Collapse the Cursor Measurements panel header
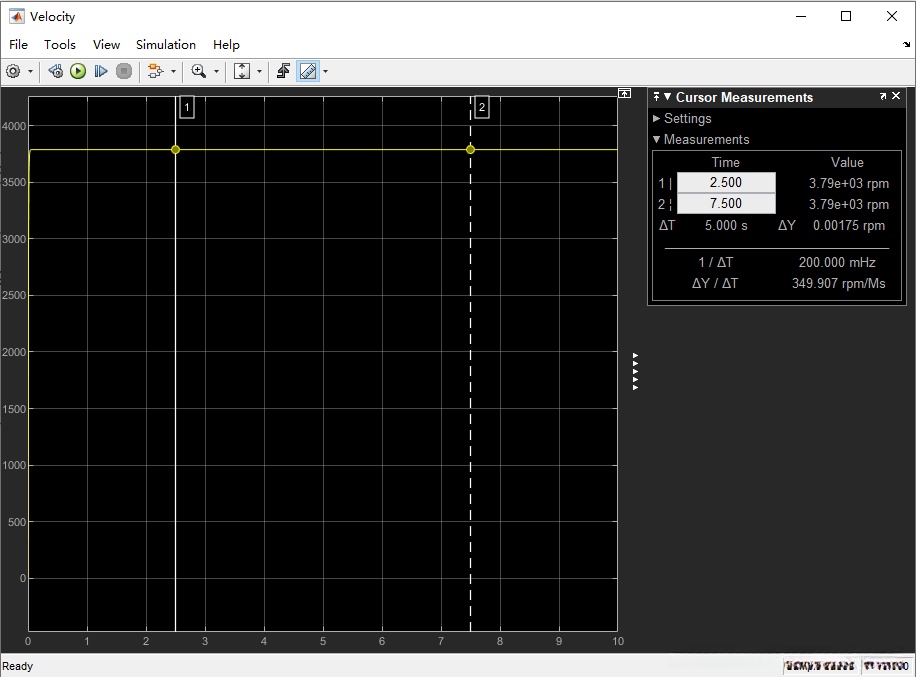The height and width of the screenshot is (677, 916). [x=668, y=97]
